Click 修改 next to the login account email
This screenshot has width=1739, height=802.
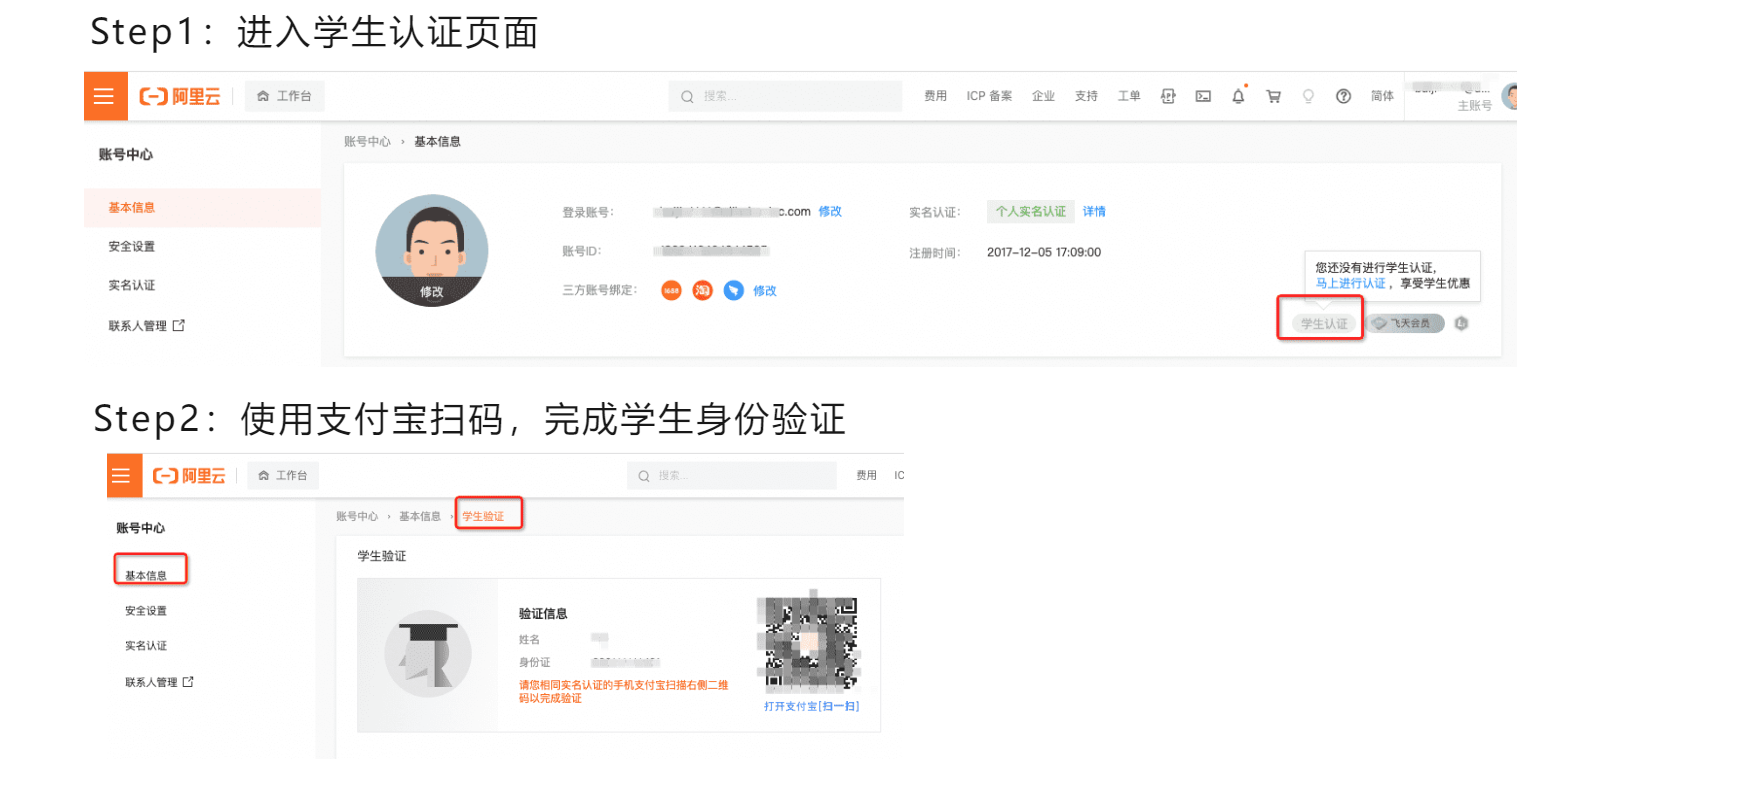click(x=830, y=212)
